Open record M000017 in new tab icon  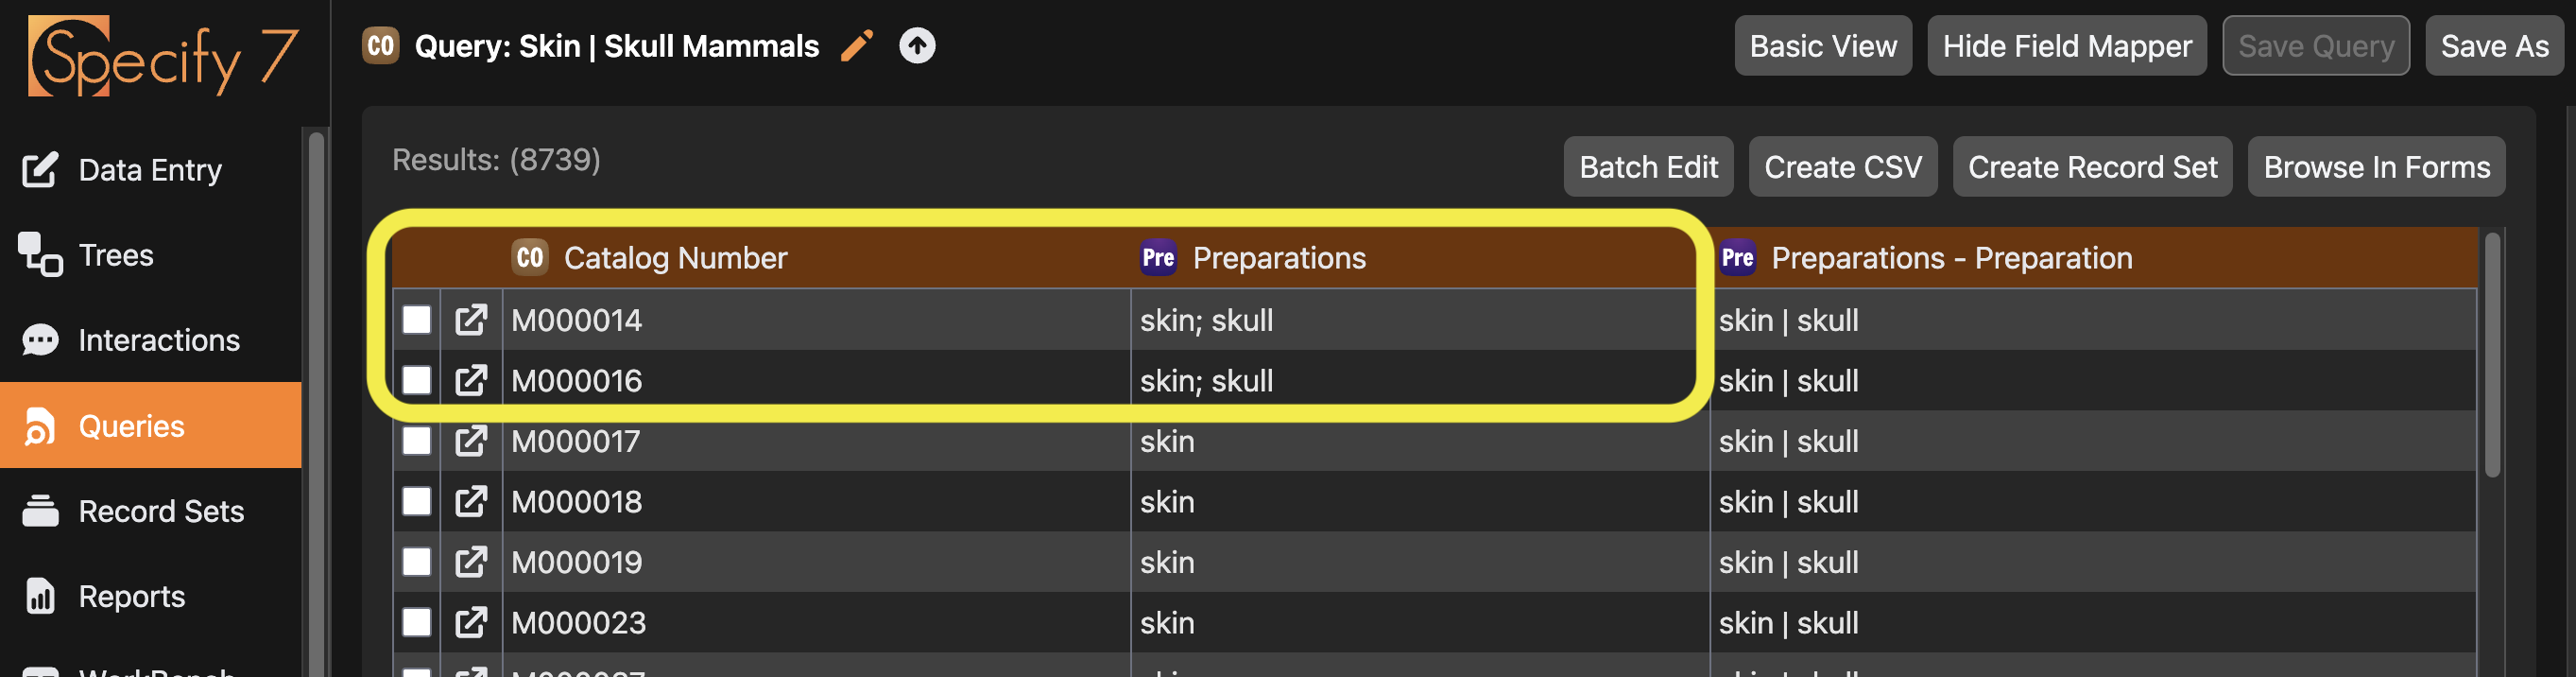click(x=471, y=441)
